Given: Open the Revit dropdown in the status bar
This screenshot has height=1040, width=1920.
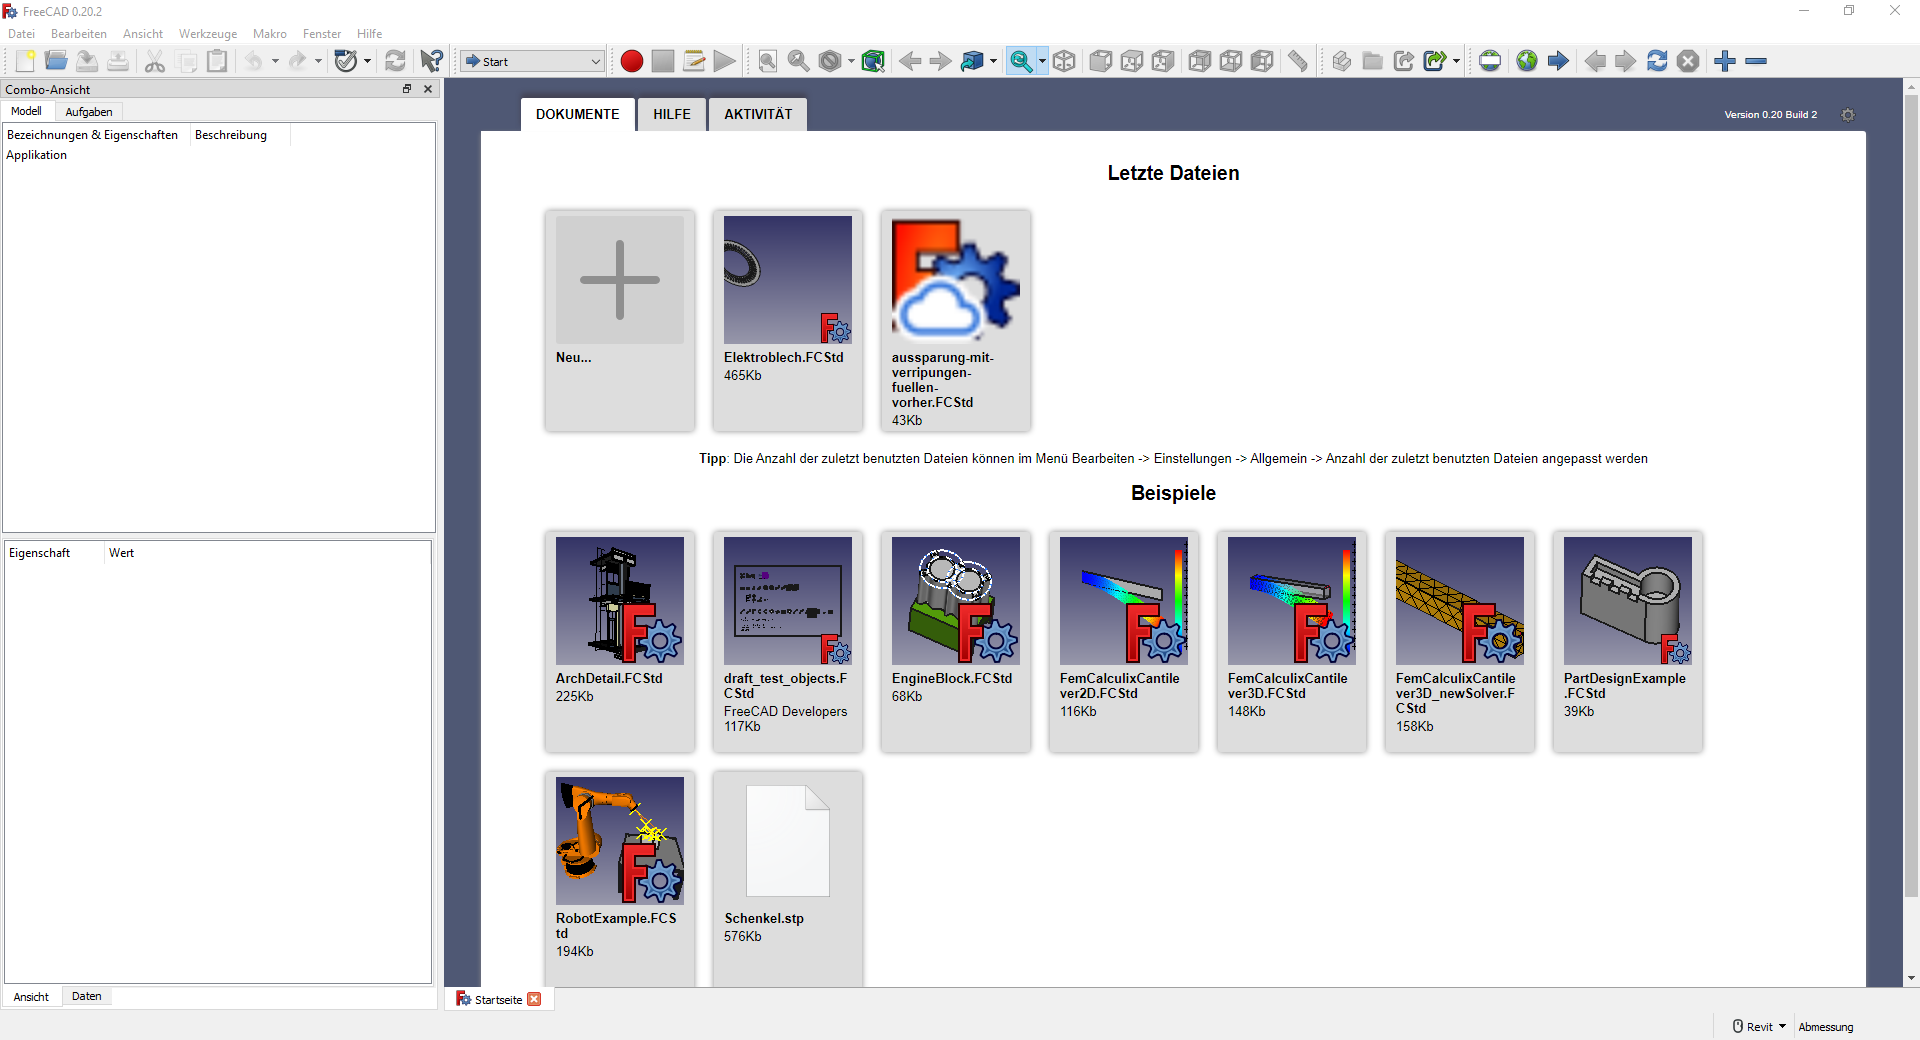Looking at the screenshot, I should tap(1760, 1026).
